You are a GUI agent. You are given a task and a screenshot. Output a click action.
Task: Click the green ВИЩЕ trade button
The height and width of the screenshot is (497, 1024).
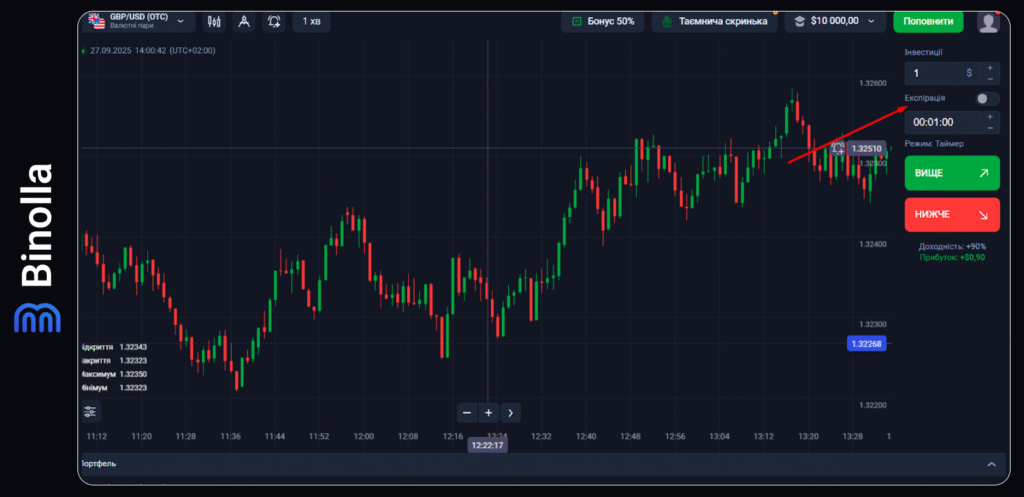[951, 173]
